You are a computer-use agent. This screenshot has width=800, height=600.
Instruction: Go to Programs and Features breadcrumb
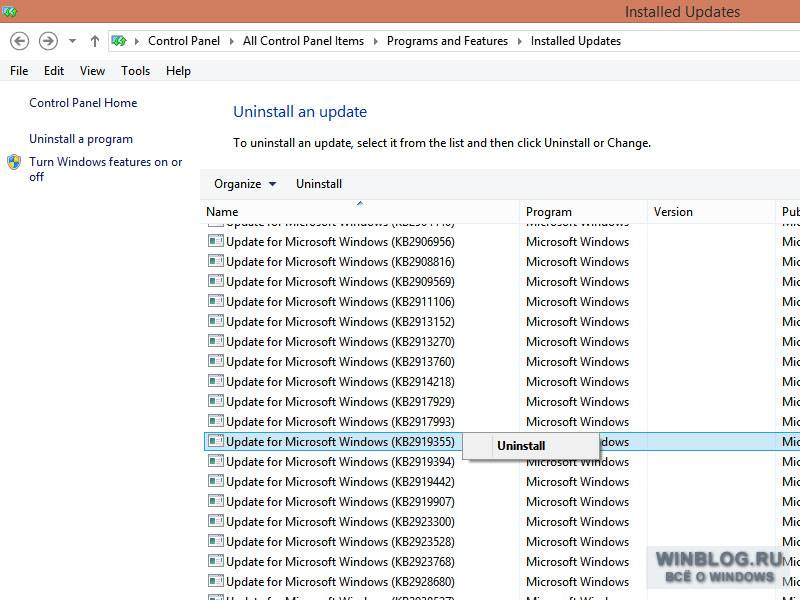[x=447, y=41]
